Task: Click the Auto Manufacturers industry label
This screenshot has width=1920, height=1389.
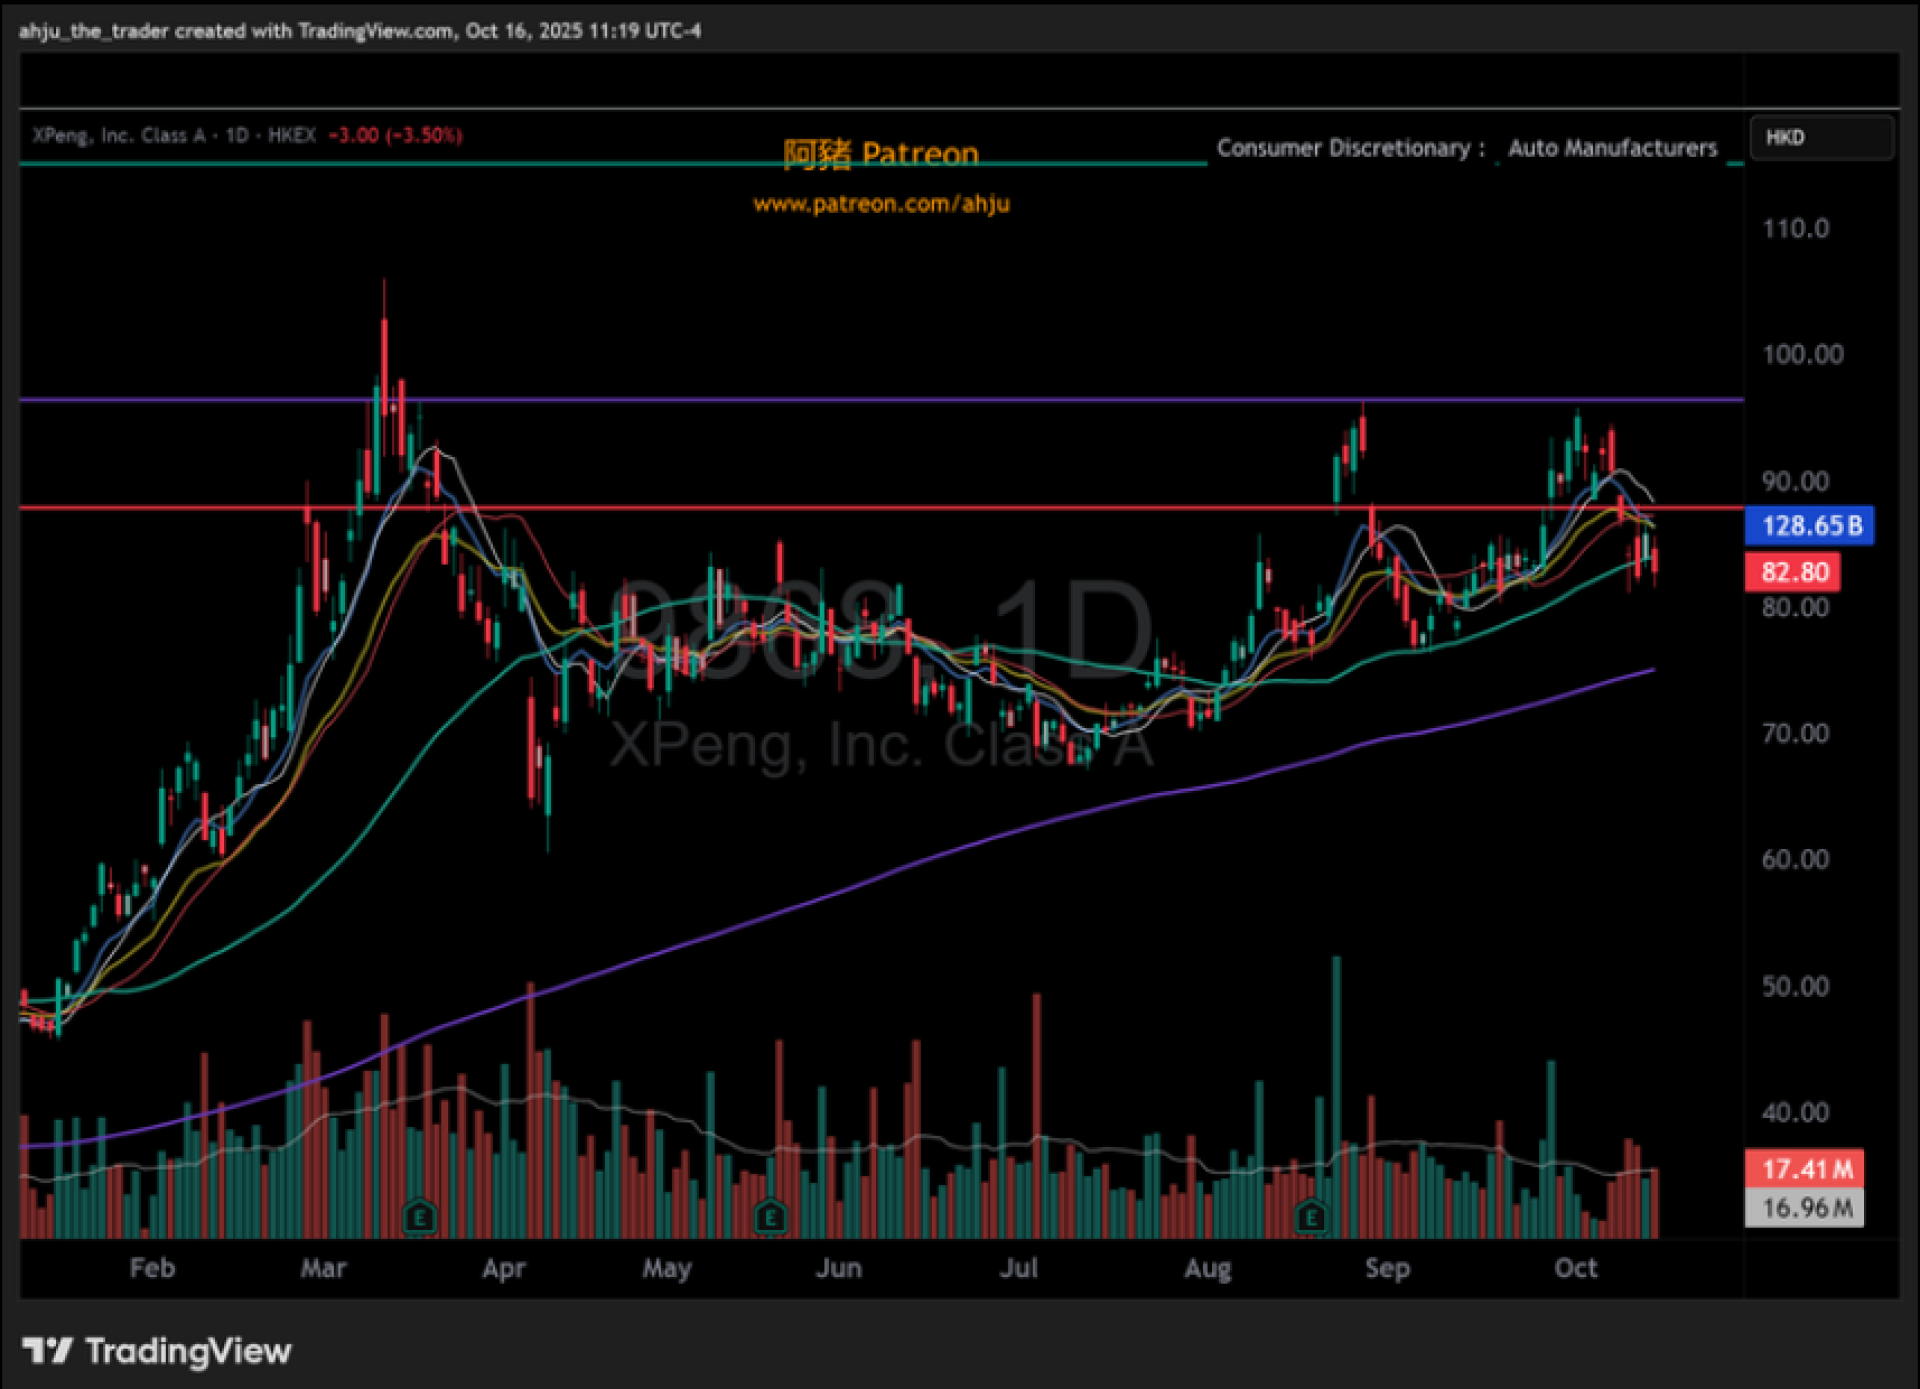Action: coord(1612,148)
